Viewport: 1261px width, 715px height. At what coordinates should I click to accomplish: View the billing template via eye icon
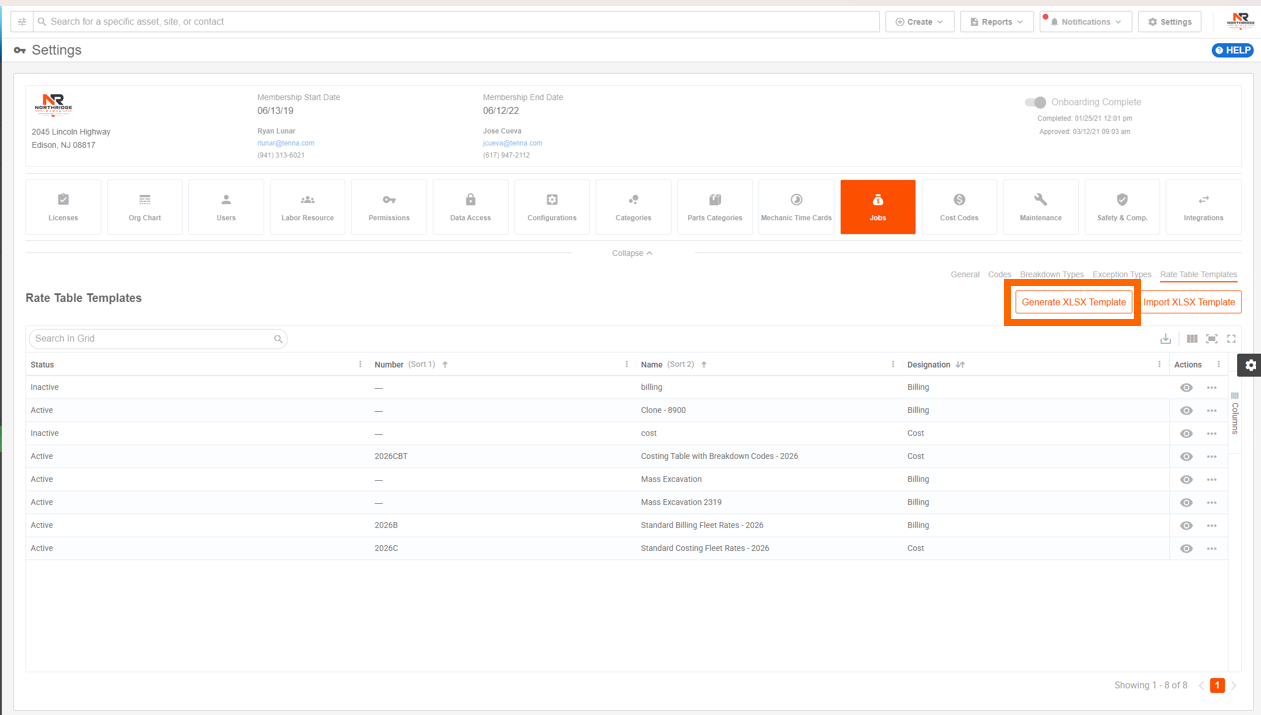(x=1186, y=388)
